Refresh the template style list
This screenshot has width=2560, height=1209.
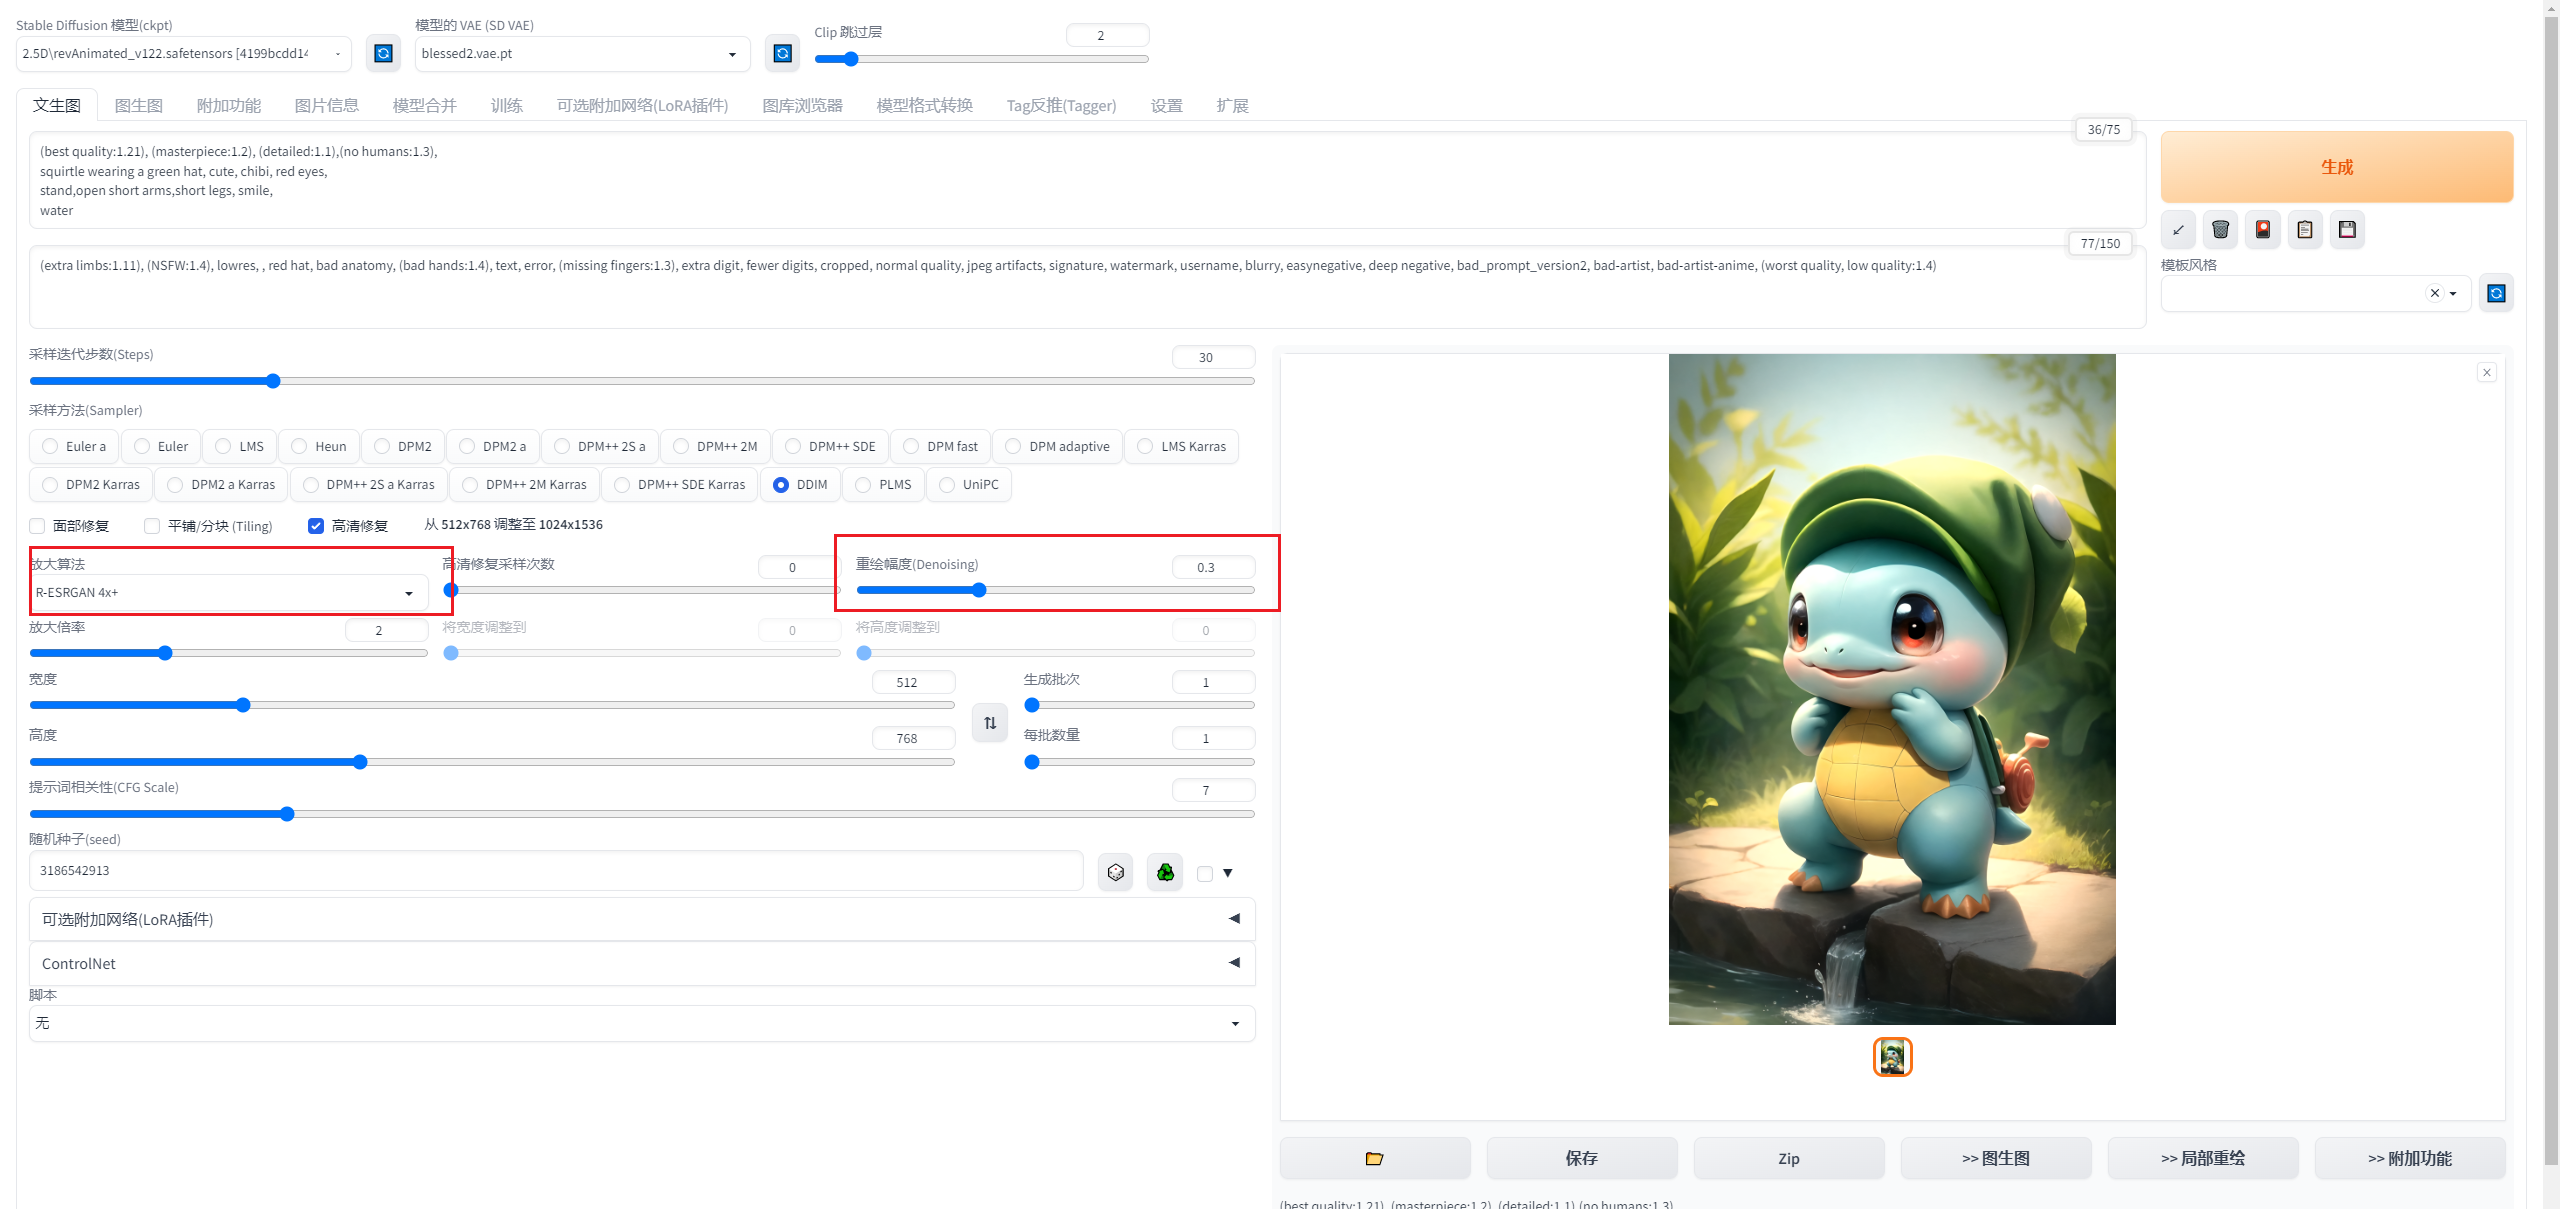pos(2496,293)
